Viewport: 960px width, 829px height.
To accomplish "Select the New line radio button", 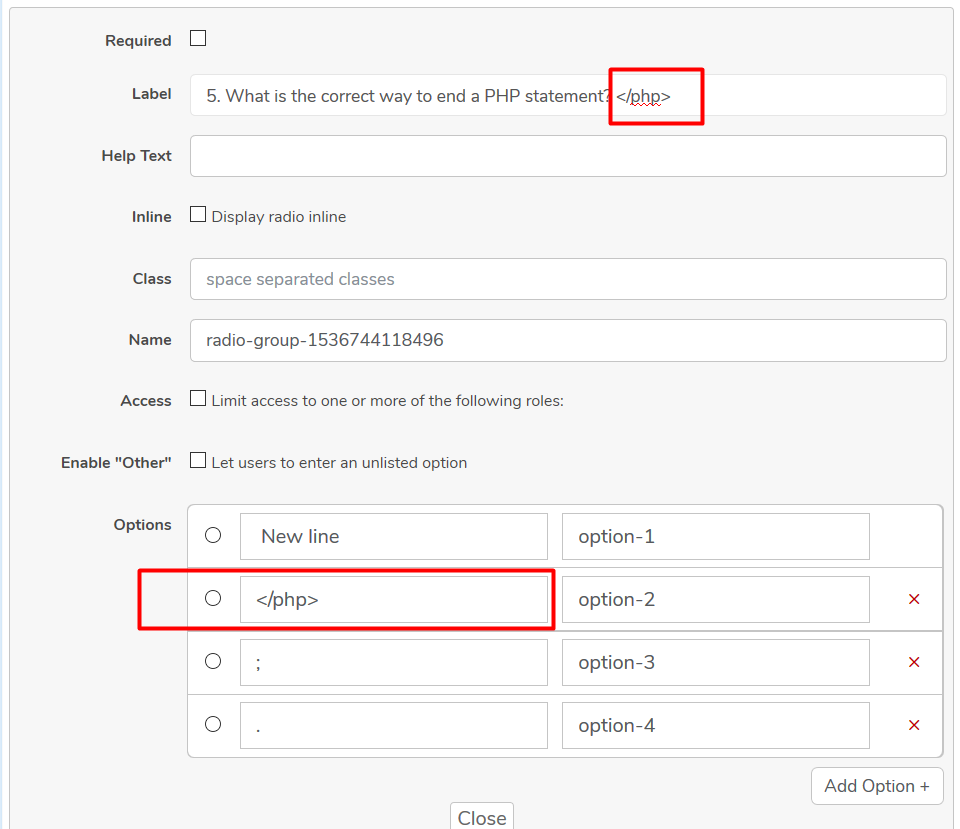I will click(212, 534).
